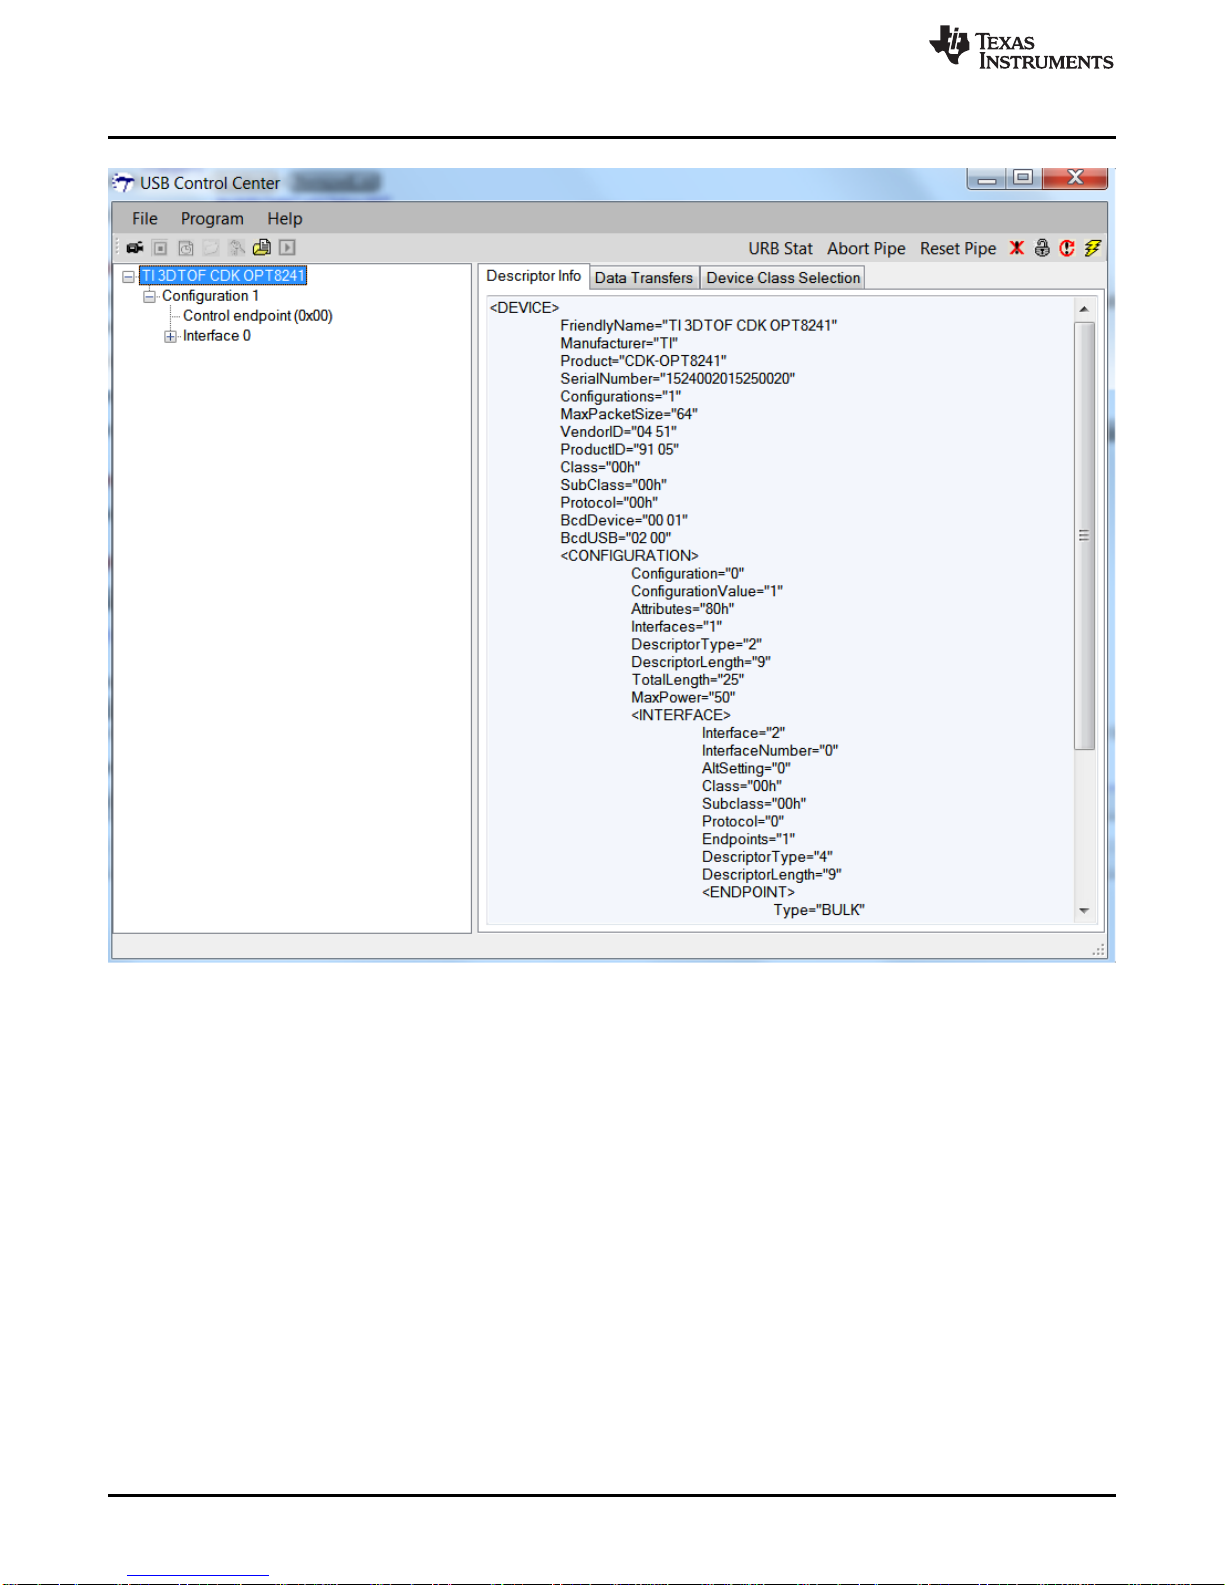1225x1585 pixels.
Task: Click the <CONFIGURATION> tag line
Action: tap(629, 556)
